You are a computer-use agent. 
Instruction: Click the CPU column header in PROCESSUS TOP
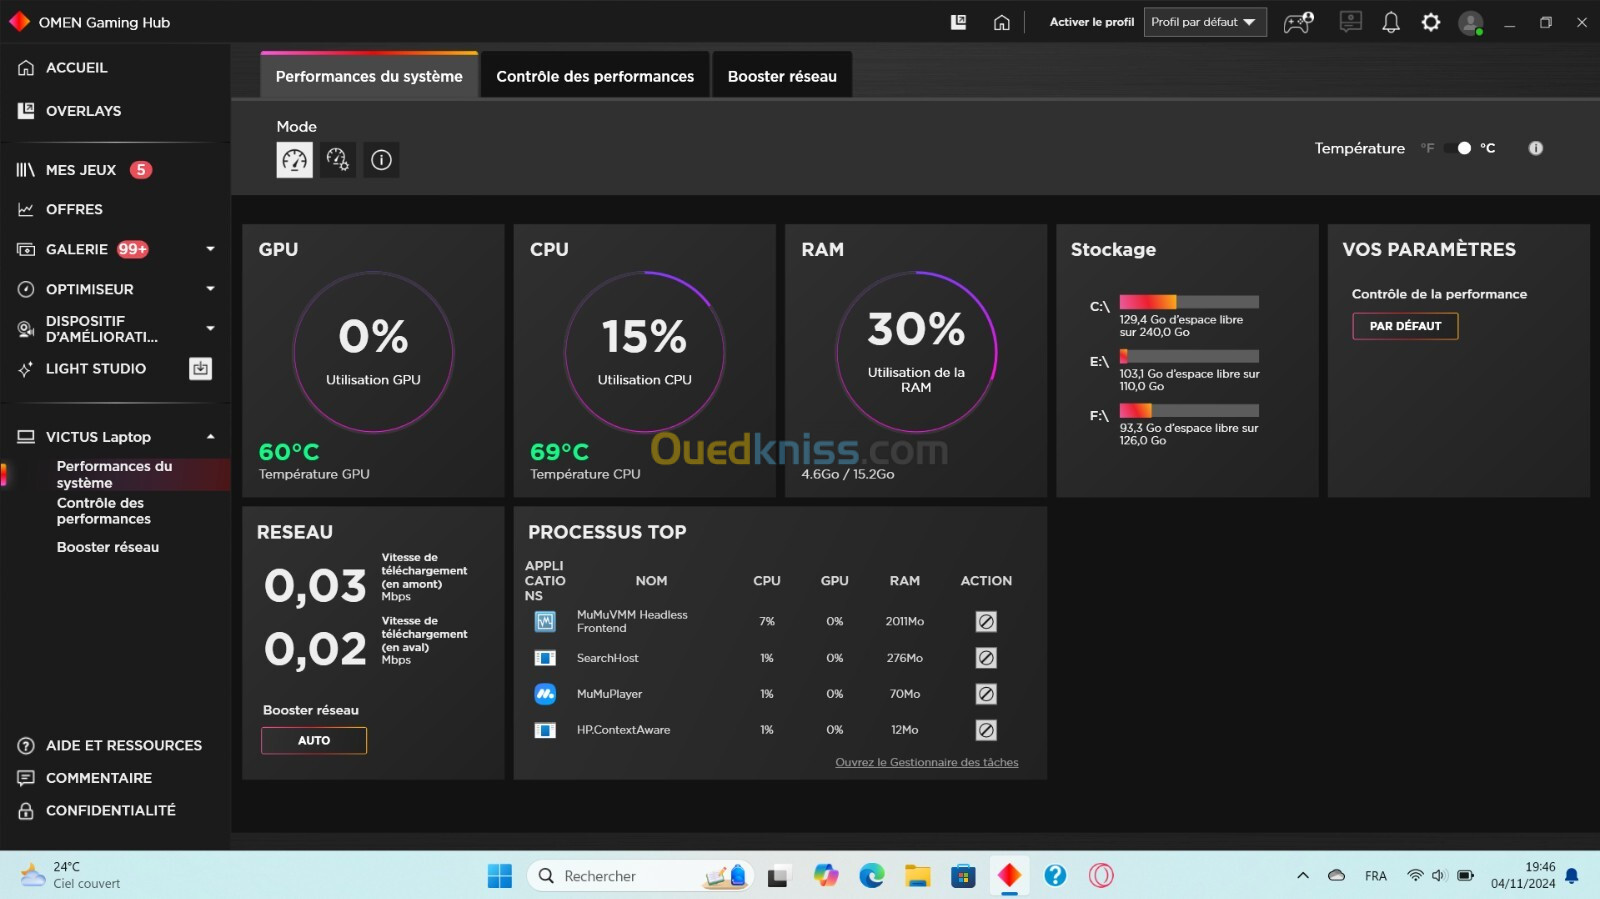point(767,581)
